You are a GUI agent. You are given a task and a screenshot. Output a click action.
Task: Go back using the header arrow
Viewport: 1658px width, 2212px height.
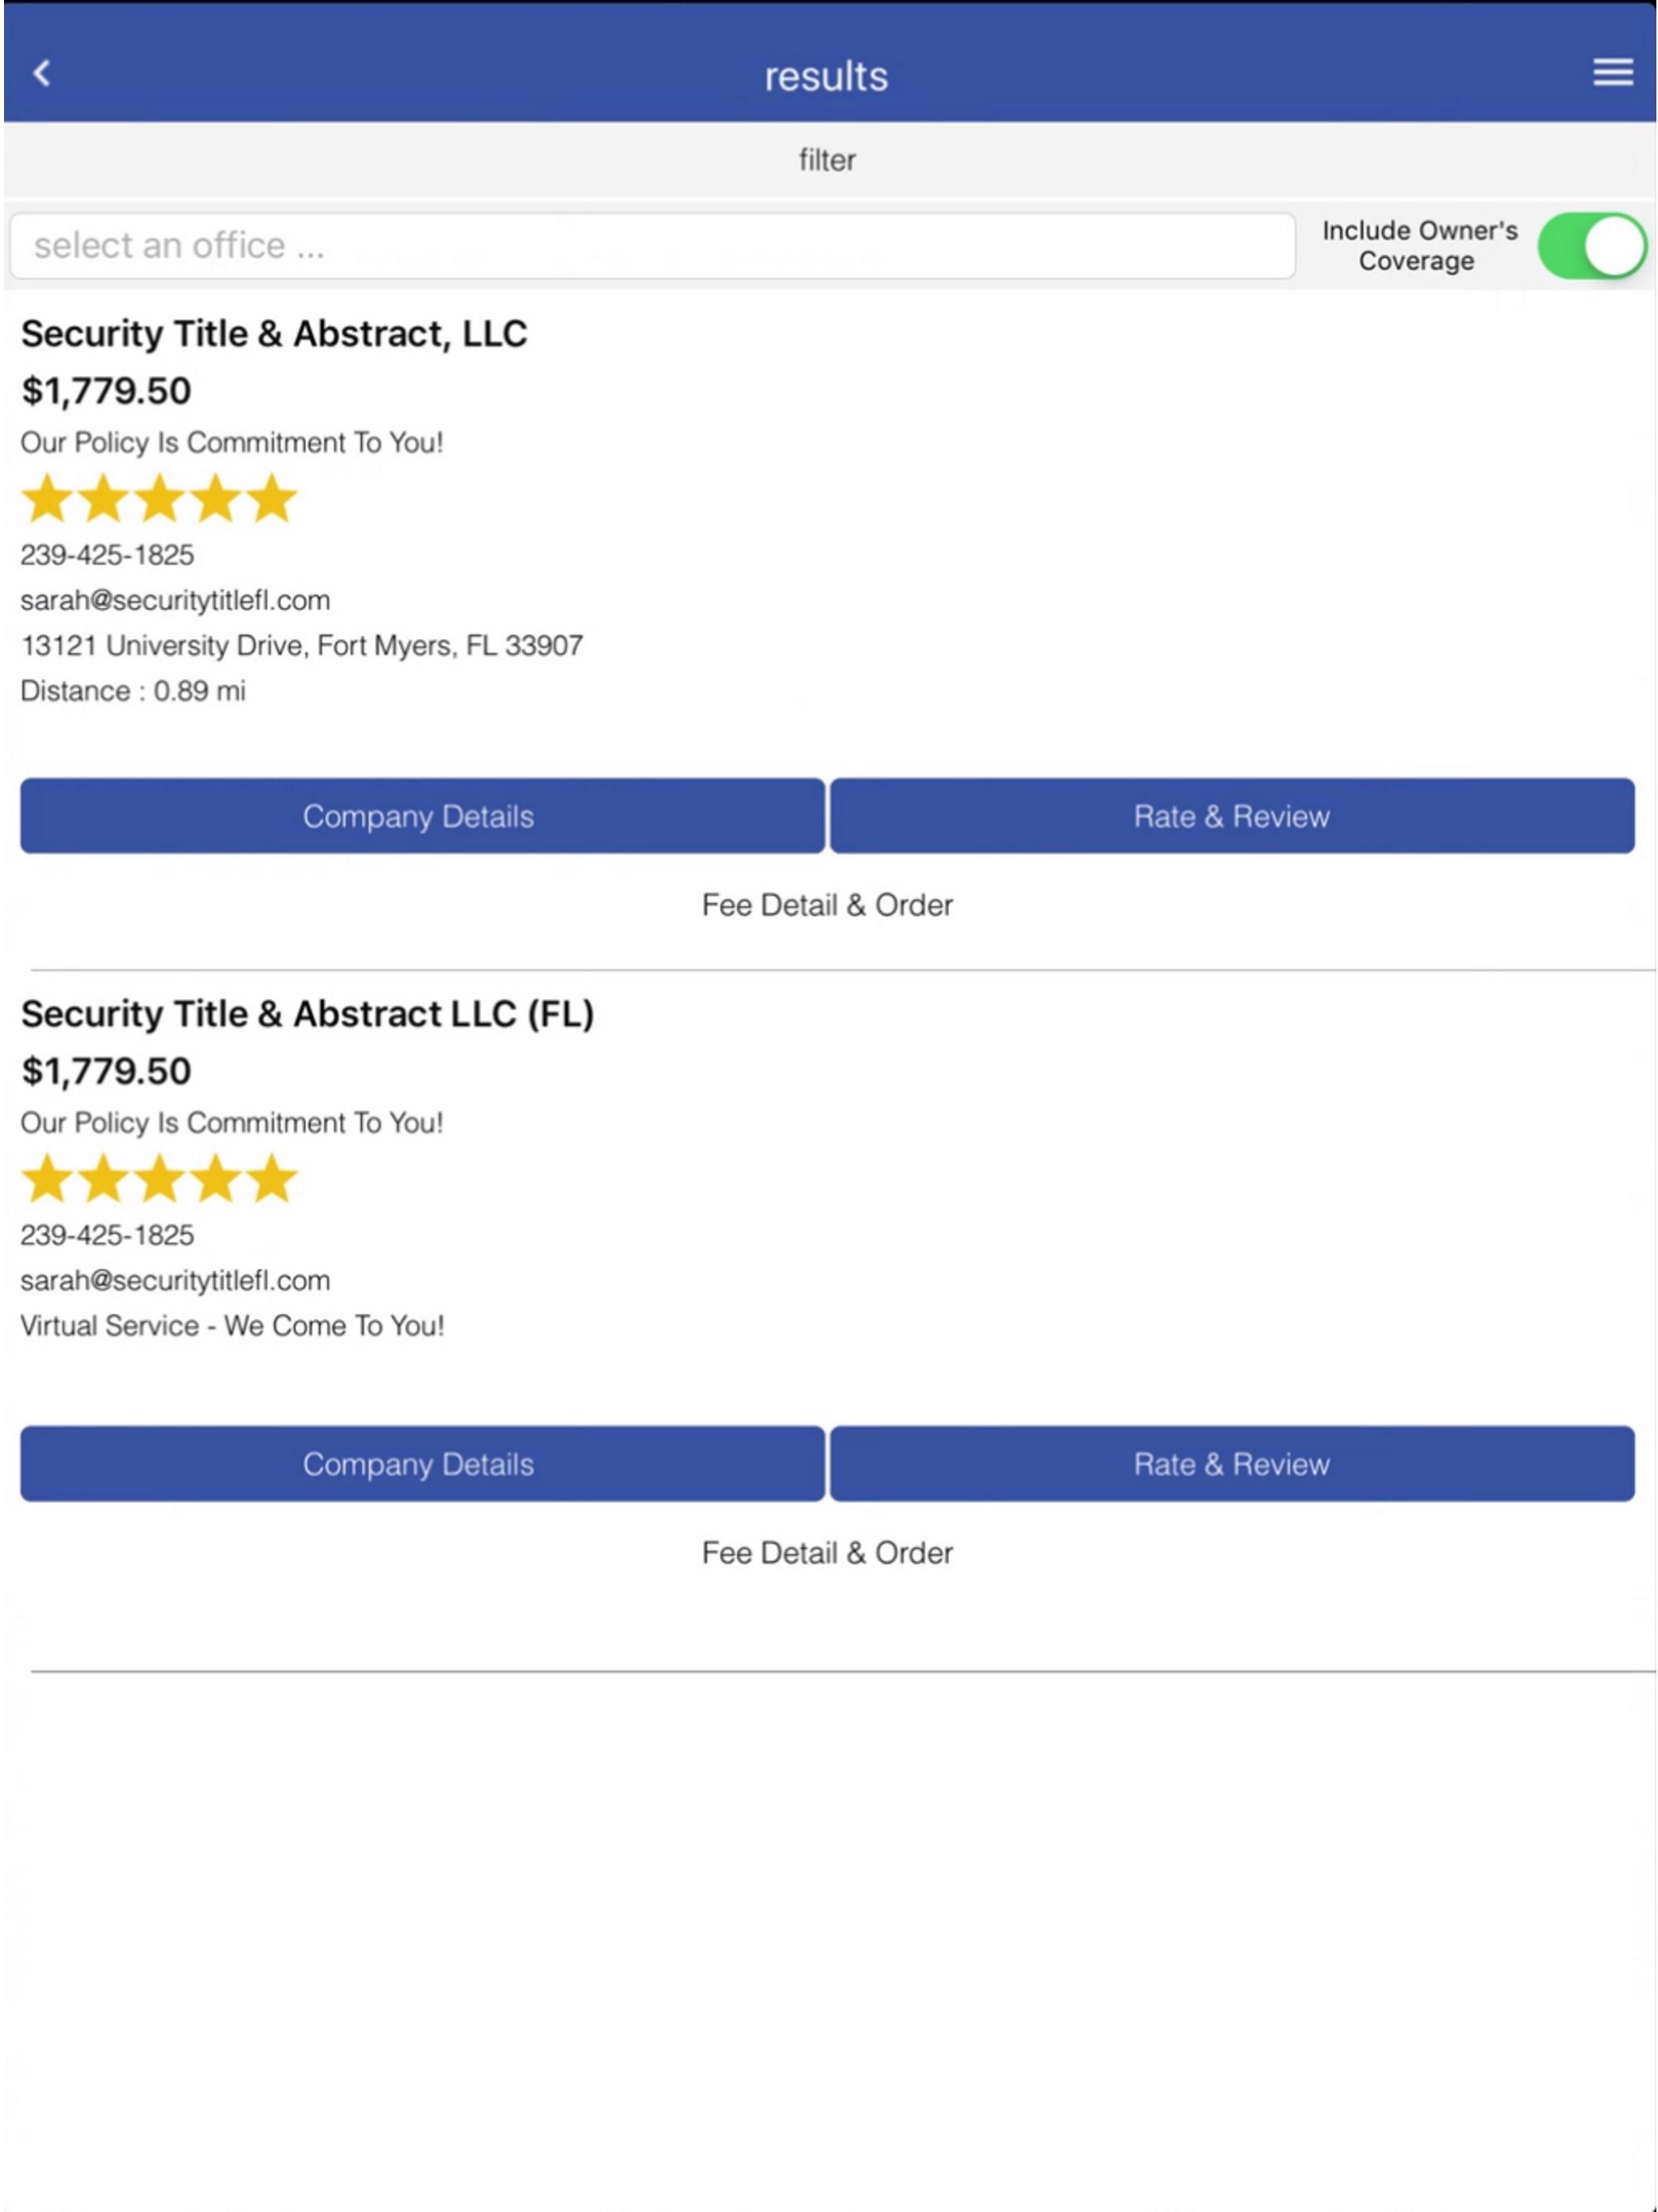pos(42,73)
